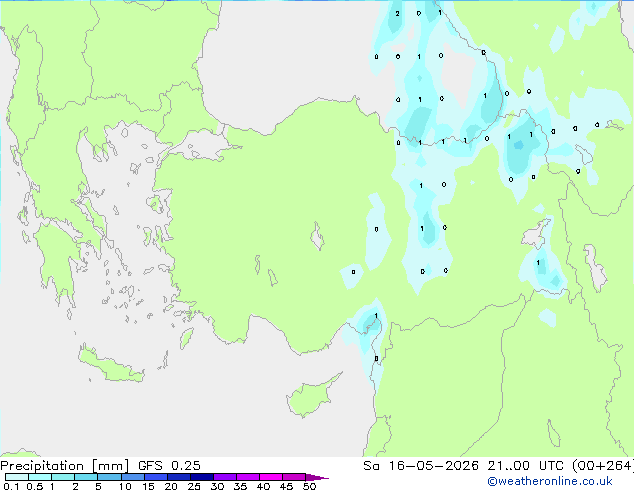
Task: Open the weatheronline.co.uk copyright link
Action: tap(550, 481)
